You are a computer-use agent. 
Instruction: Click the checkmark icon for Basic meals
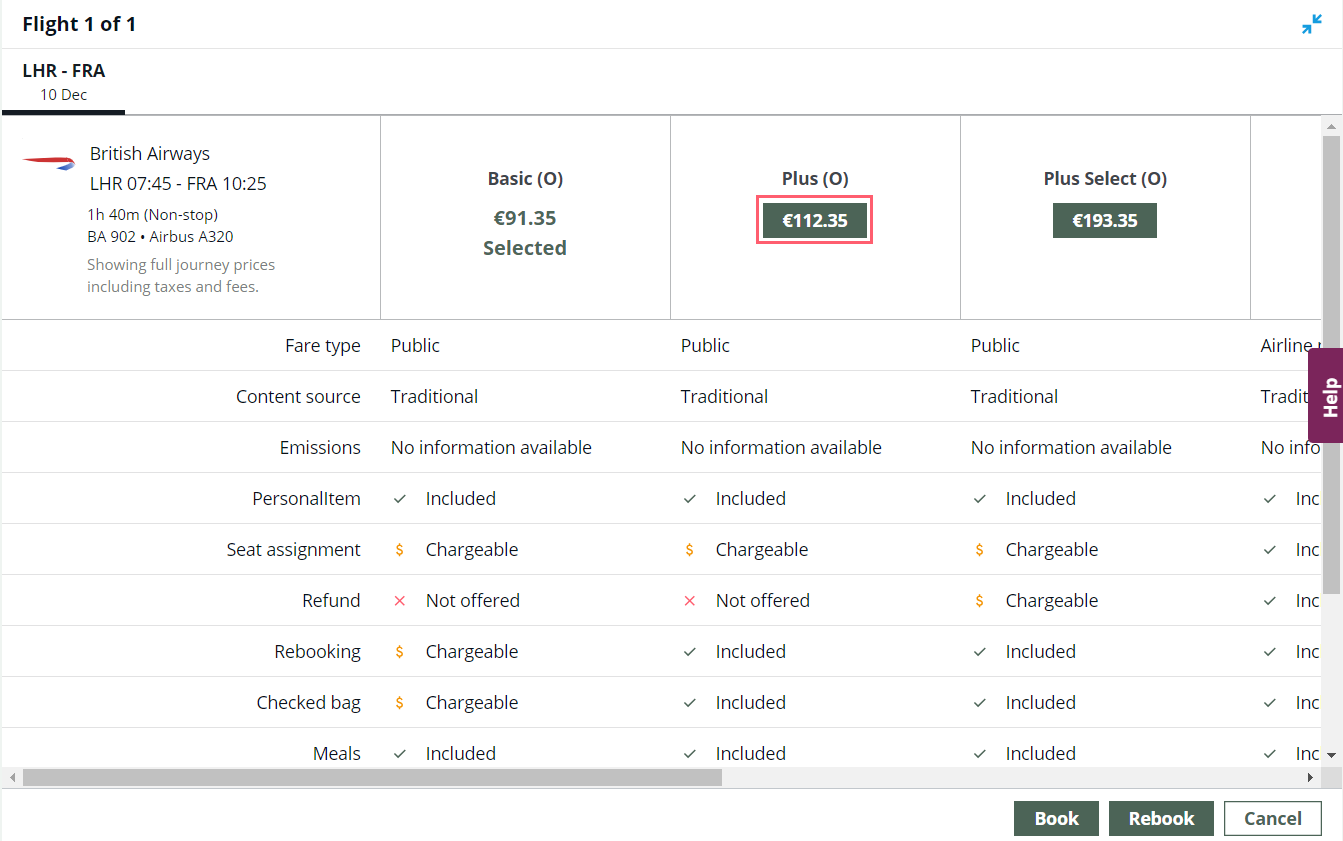(x=400, y=754)
